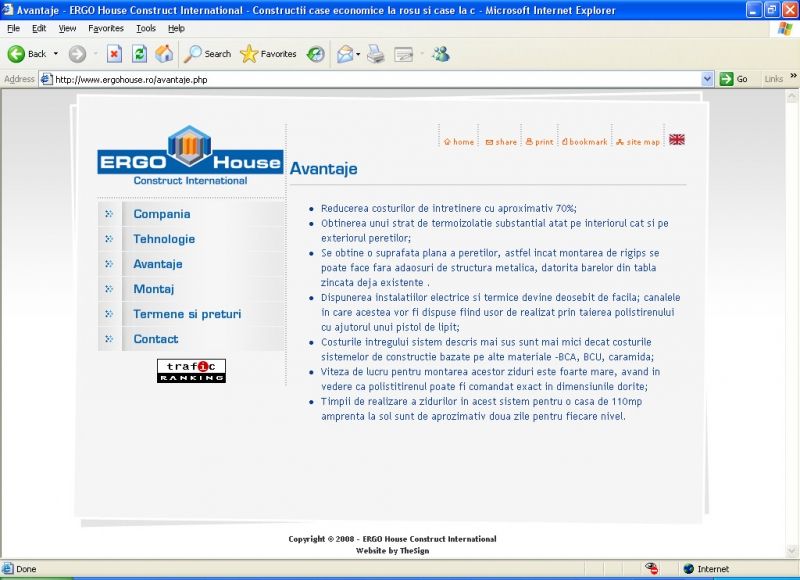Expand the address bar URL dropdown
The height and width of the screenshot is (580, 800).
707,79
